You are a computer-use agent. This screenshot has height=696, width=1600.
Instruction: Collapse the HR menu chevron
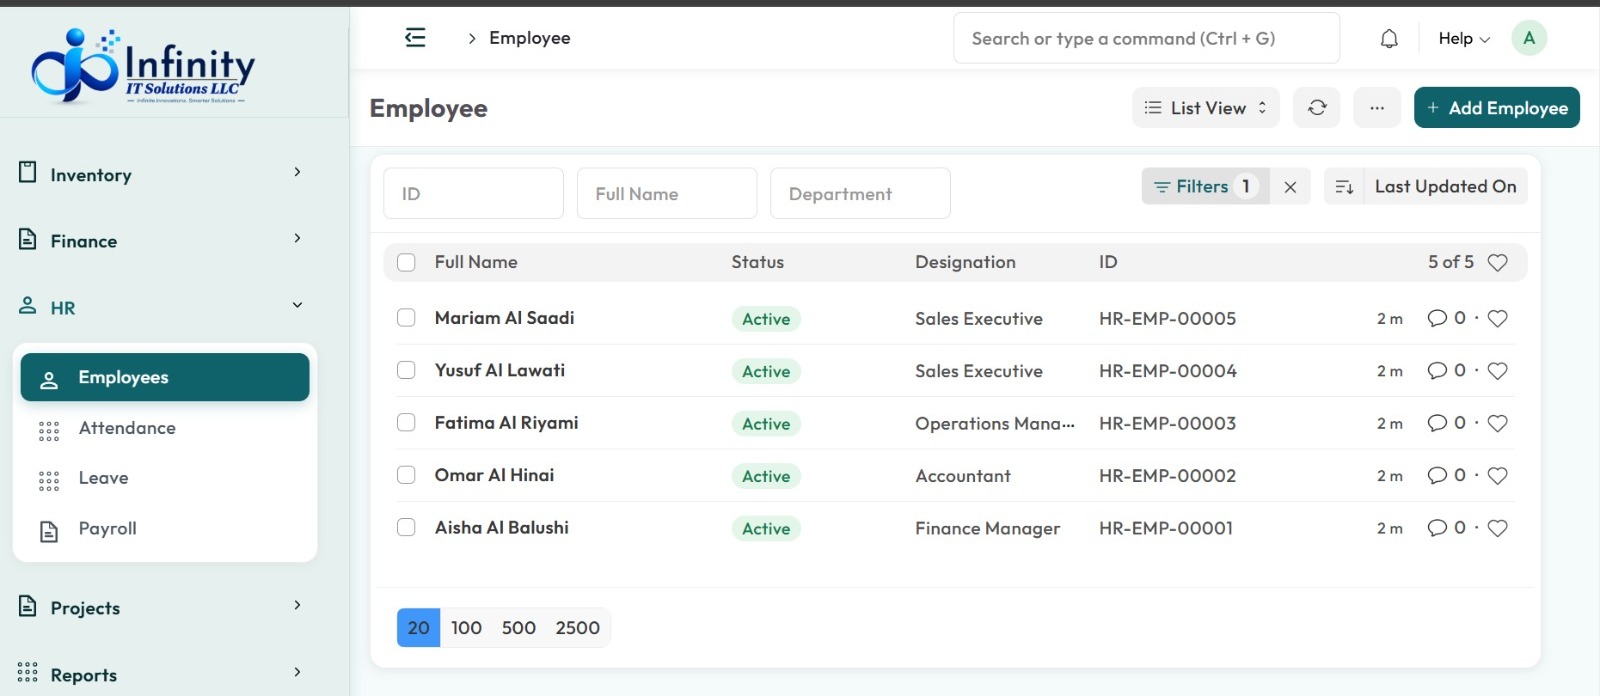pyautogui.click(x=297, y=305)
